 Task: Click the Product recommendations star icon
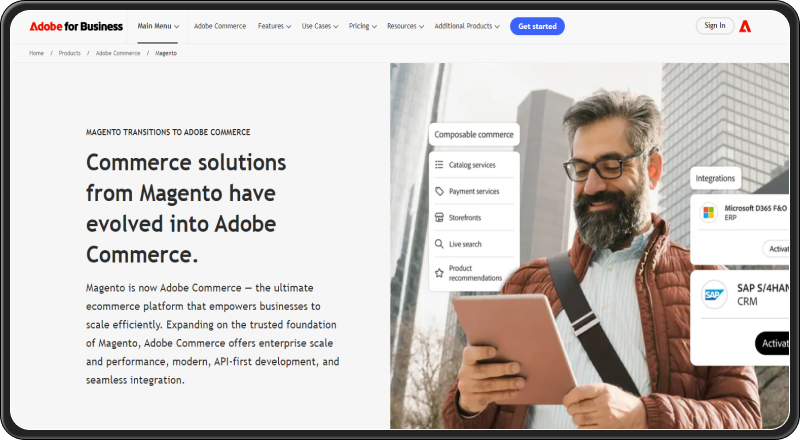point(439,273)
